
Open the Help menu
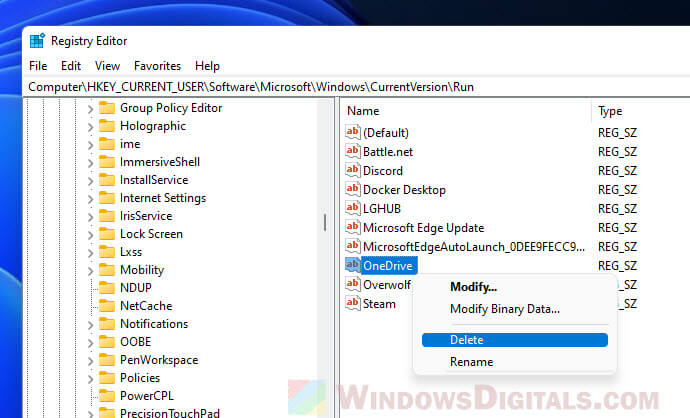207,66
